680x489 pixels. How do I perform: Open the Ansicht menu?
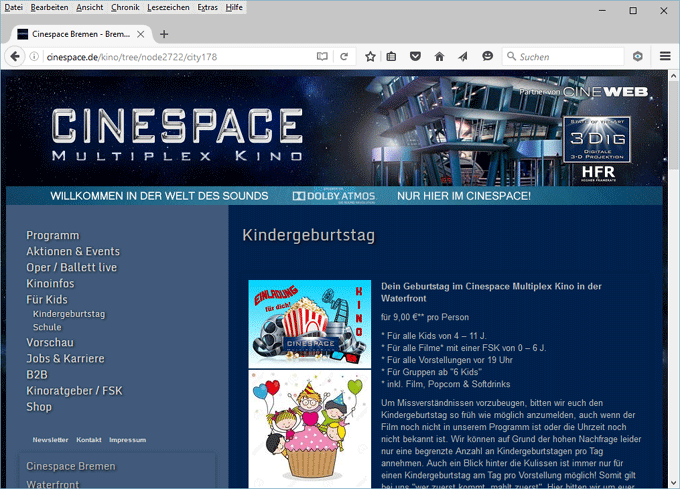[90, 7]
